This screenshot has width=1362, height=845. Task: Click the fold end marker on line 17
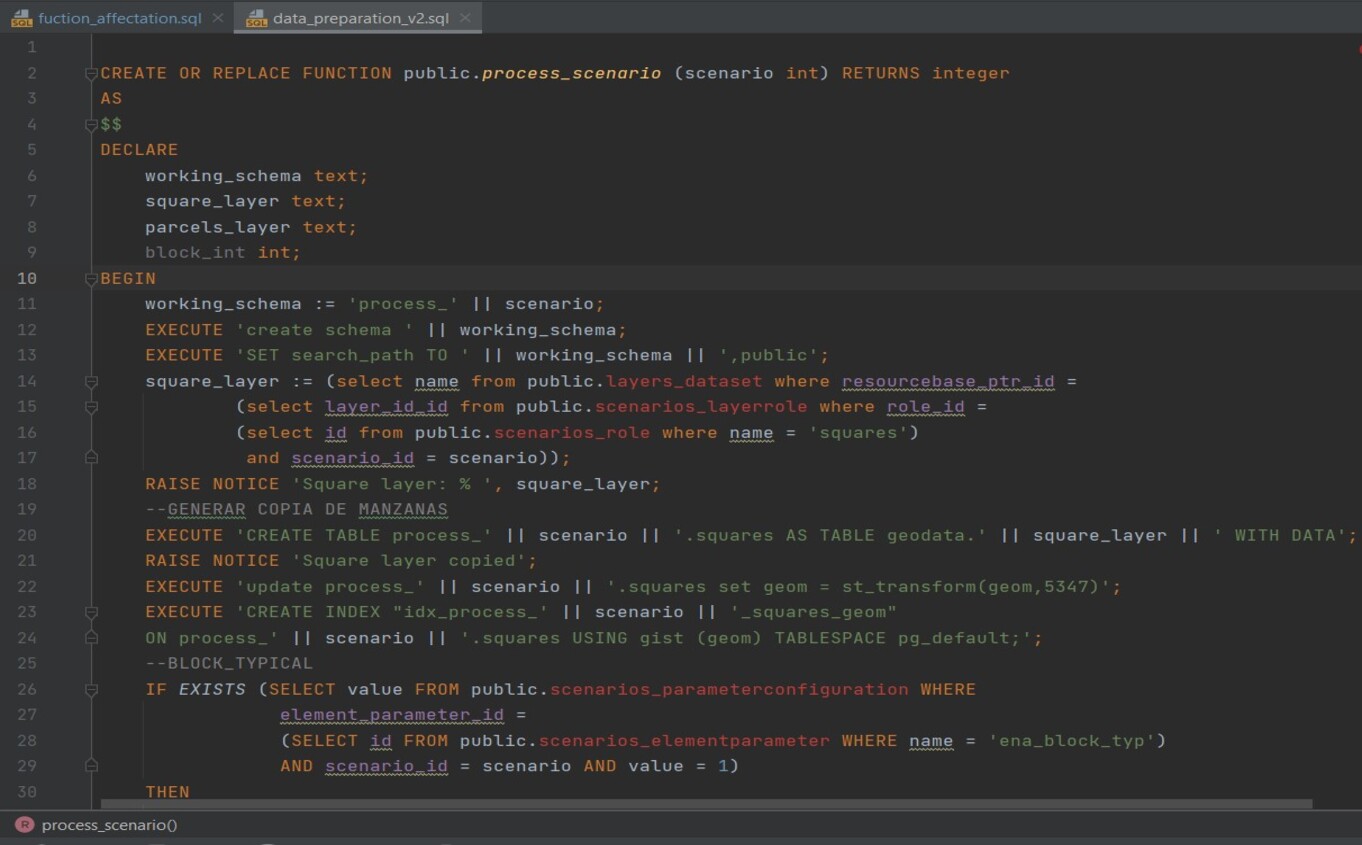tap(91, 458)
